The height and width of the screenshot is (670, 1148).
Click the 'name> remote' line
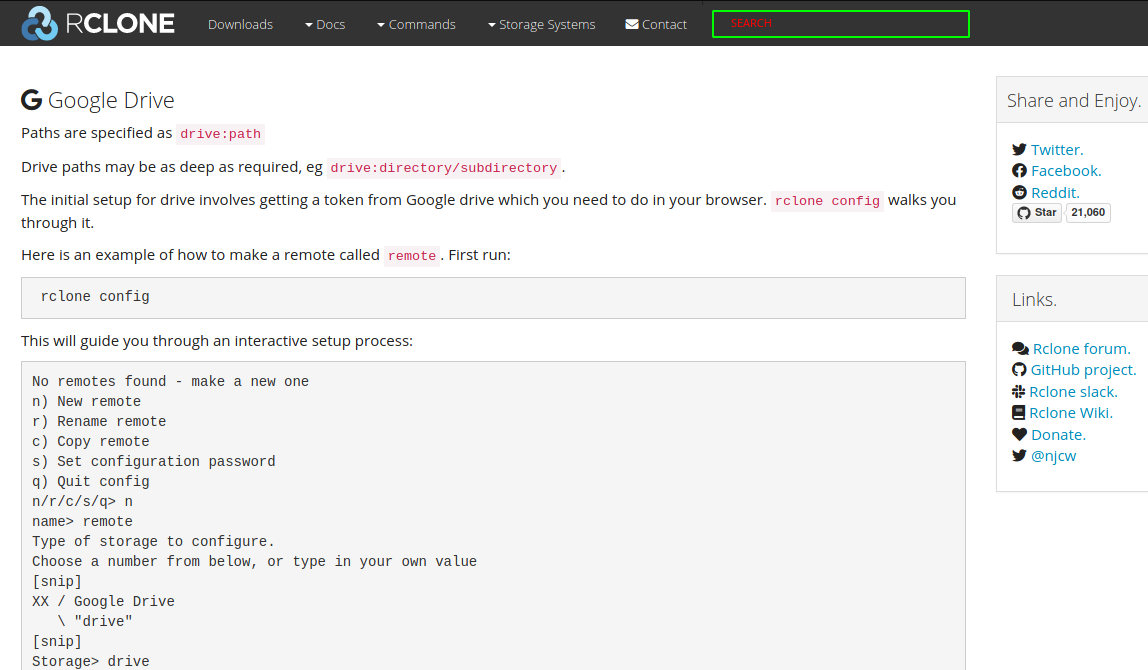[82, 521]
